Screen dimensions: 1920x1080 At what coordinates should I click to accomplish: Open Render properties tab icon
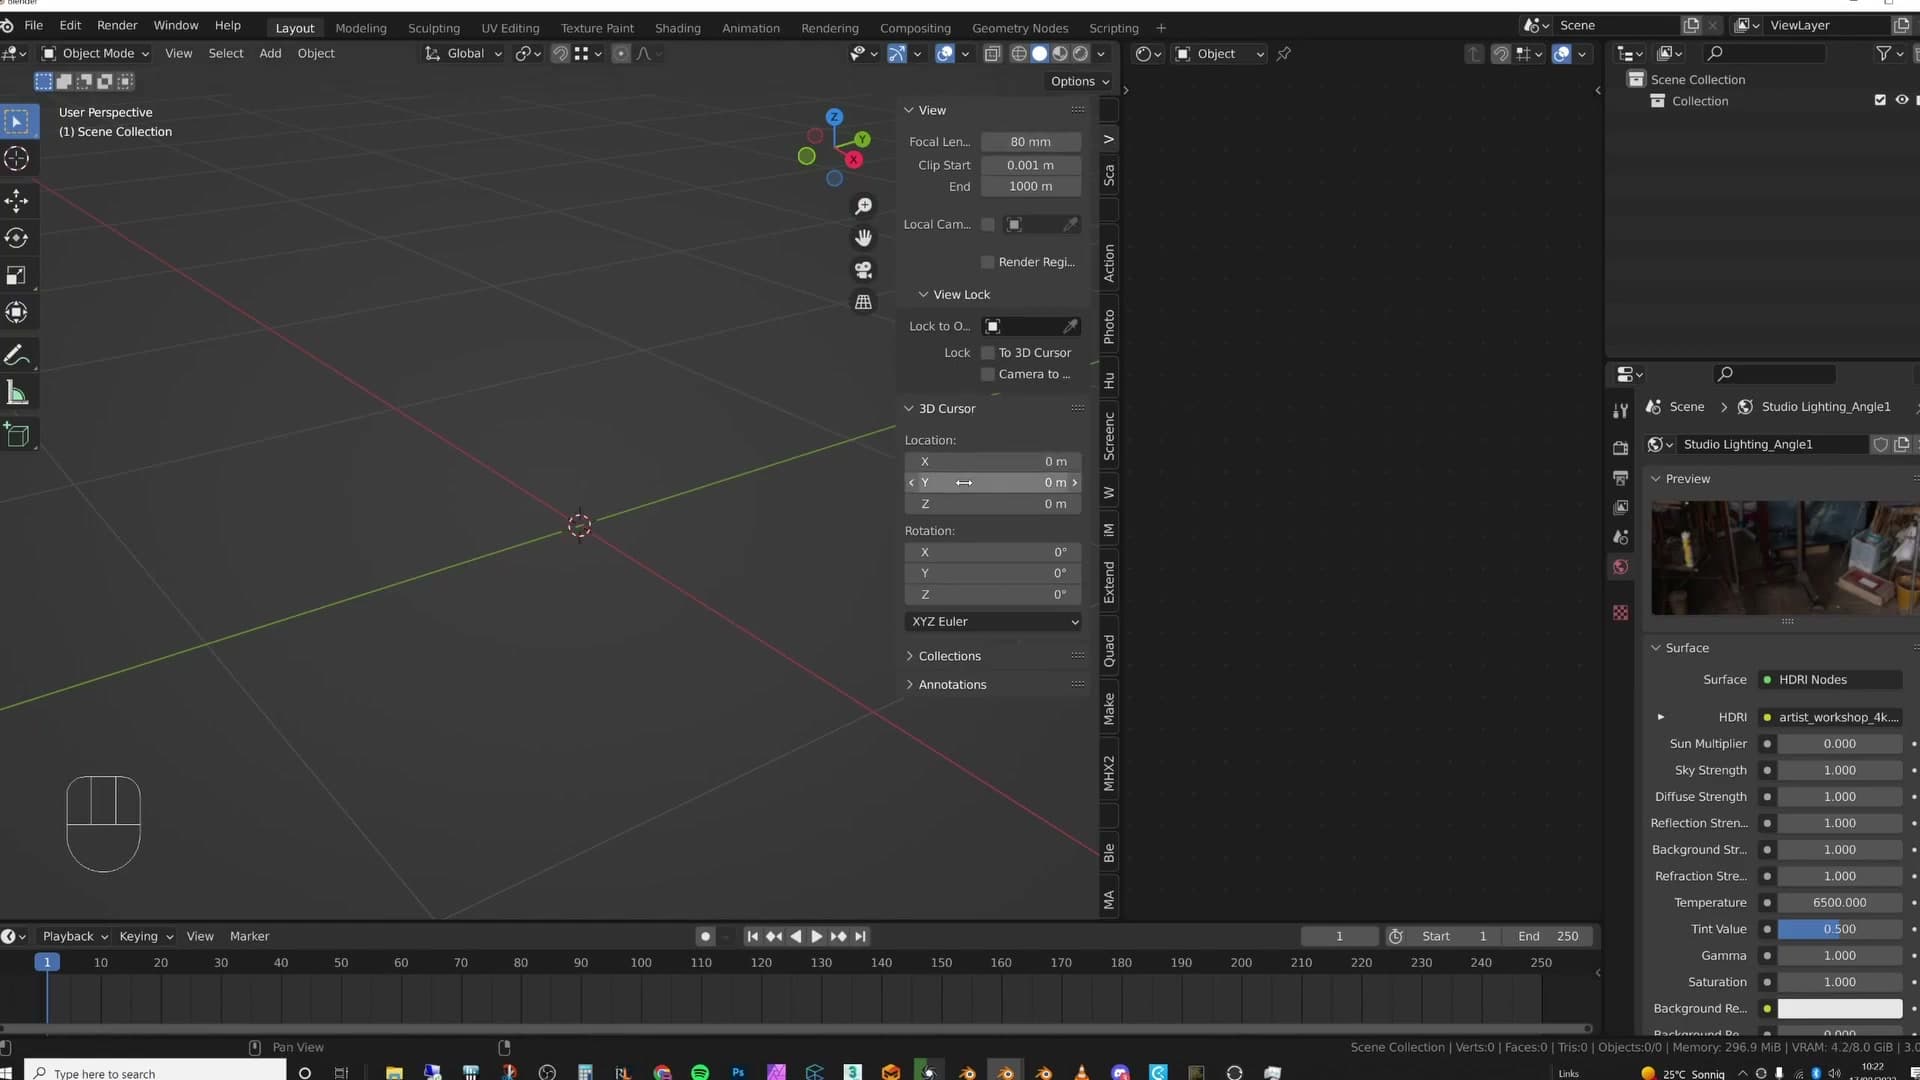click(1621, 448)
